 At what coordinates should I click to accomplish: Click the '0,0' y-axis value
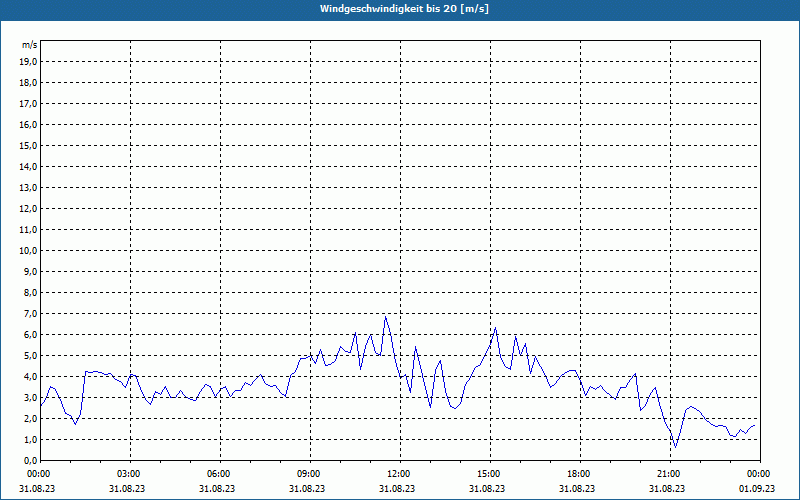[x=30, y=461]
